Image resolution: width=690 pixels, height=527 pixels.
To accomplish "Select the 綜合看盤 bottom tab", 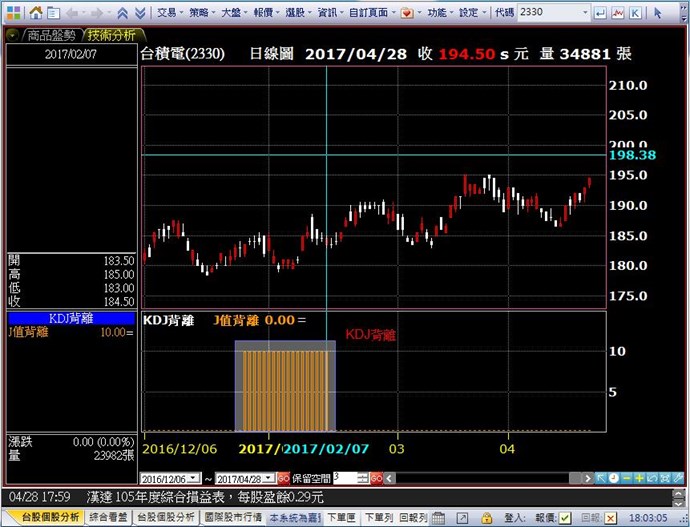I will (108, 518).
